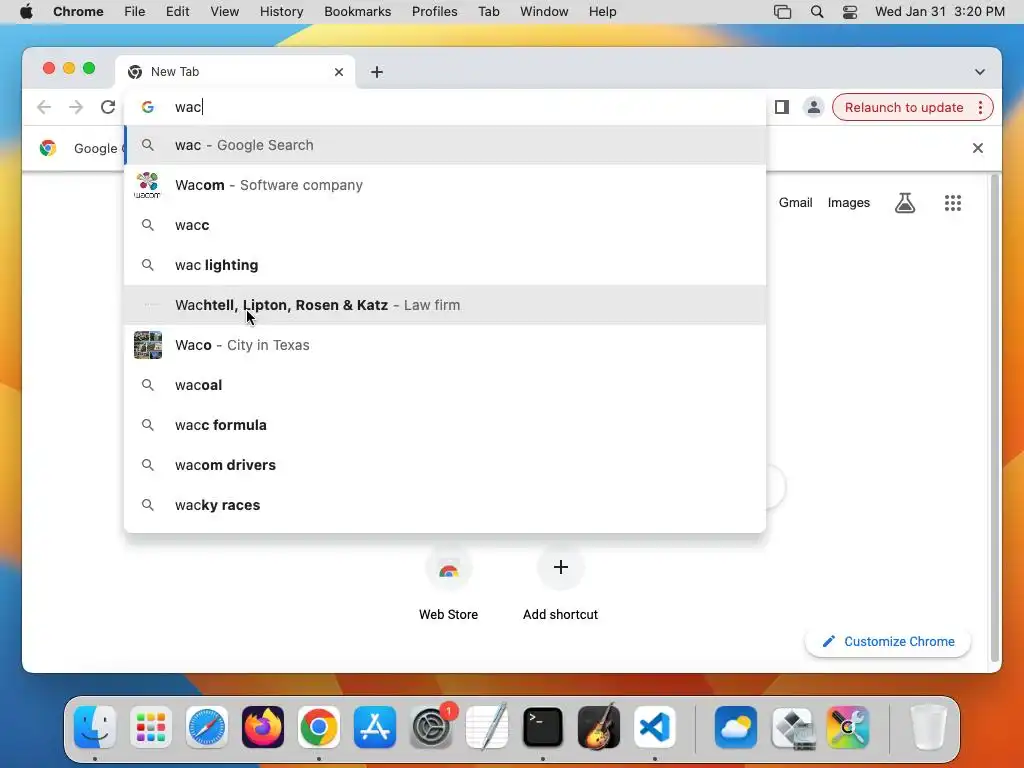
Task: Select the 'wacc' search suggestion
Action: coord(445,225)
